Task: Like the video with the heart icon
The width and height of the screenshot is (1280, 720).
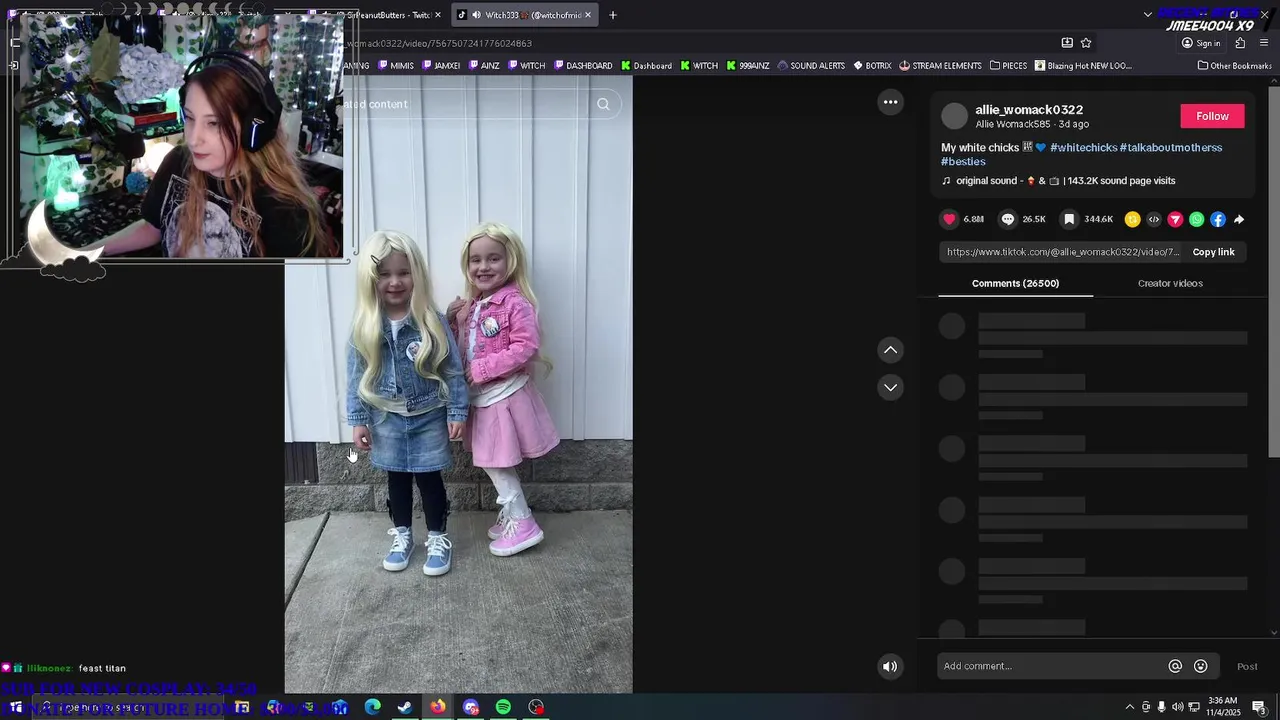Action: point(949,219)
